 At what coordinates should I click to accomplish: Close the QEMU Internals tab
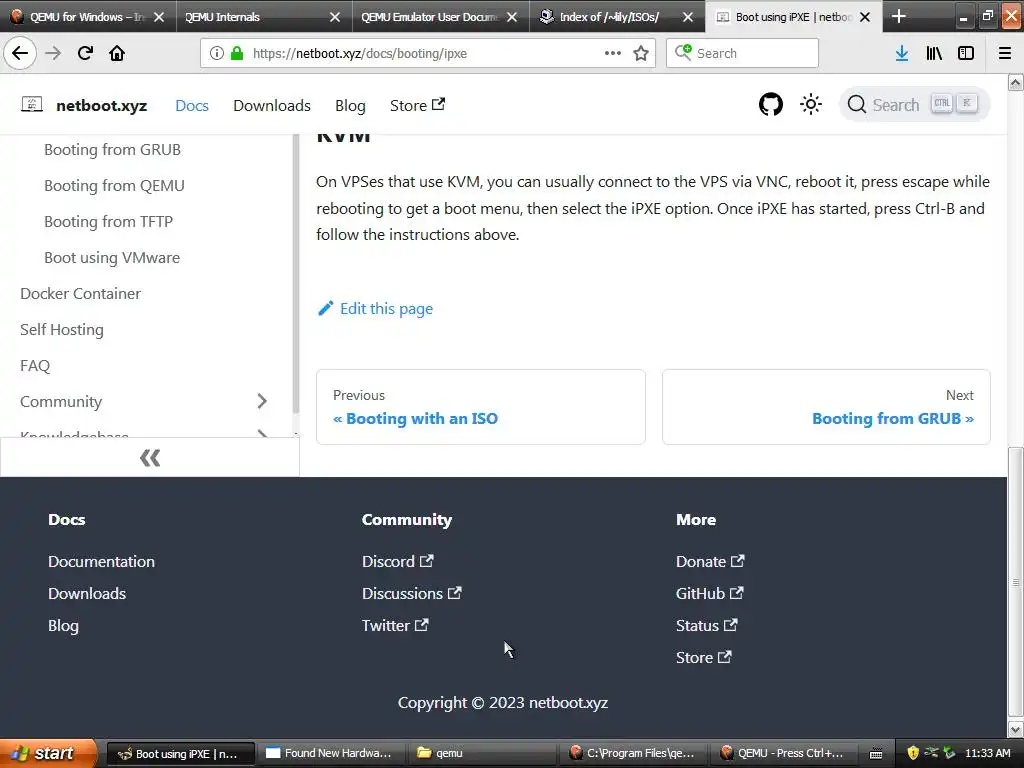click(x=334, y=17)
